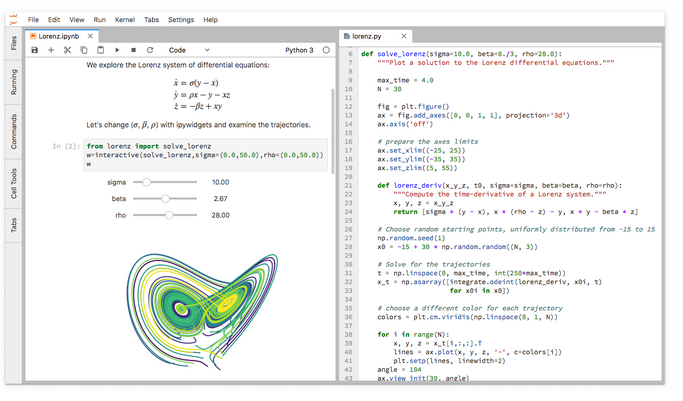This screenshot has width=683, height=401.
Task: Restart the kernel with circular arrow icon
Action: click(x=150, y=50)
